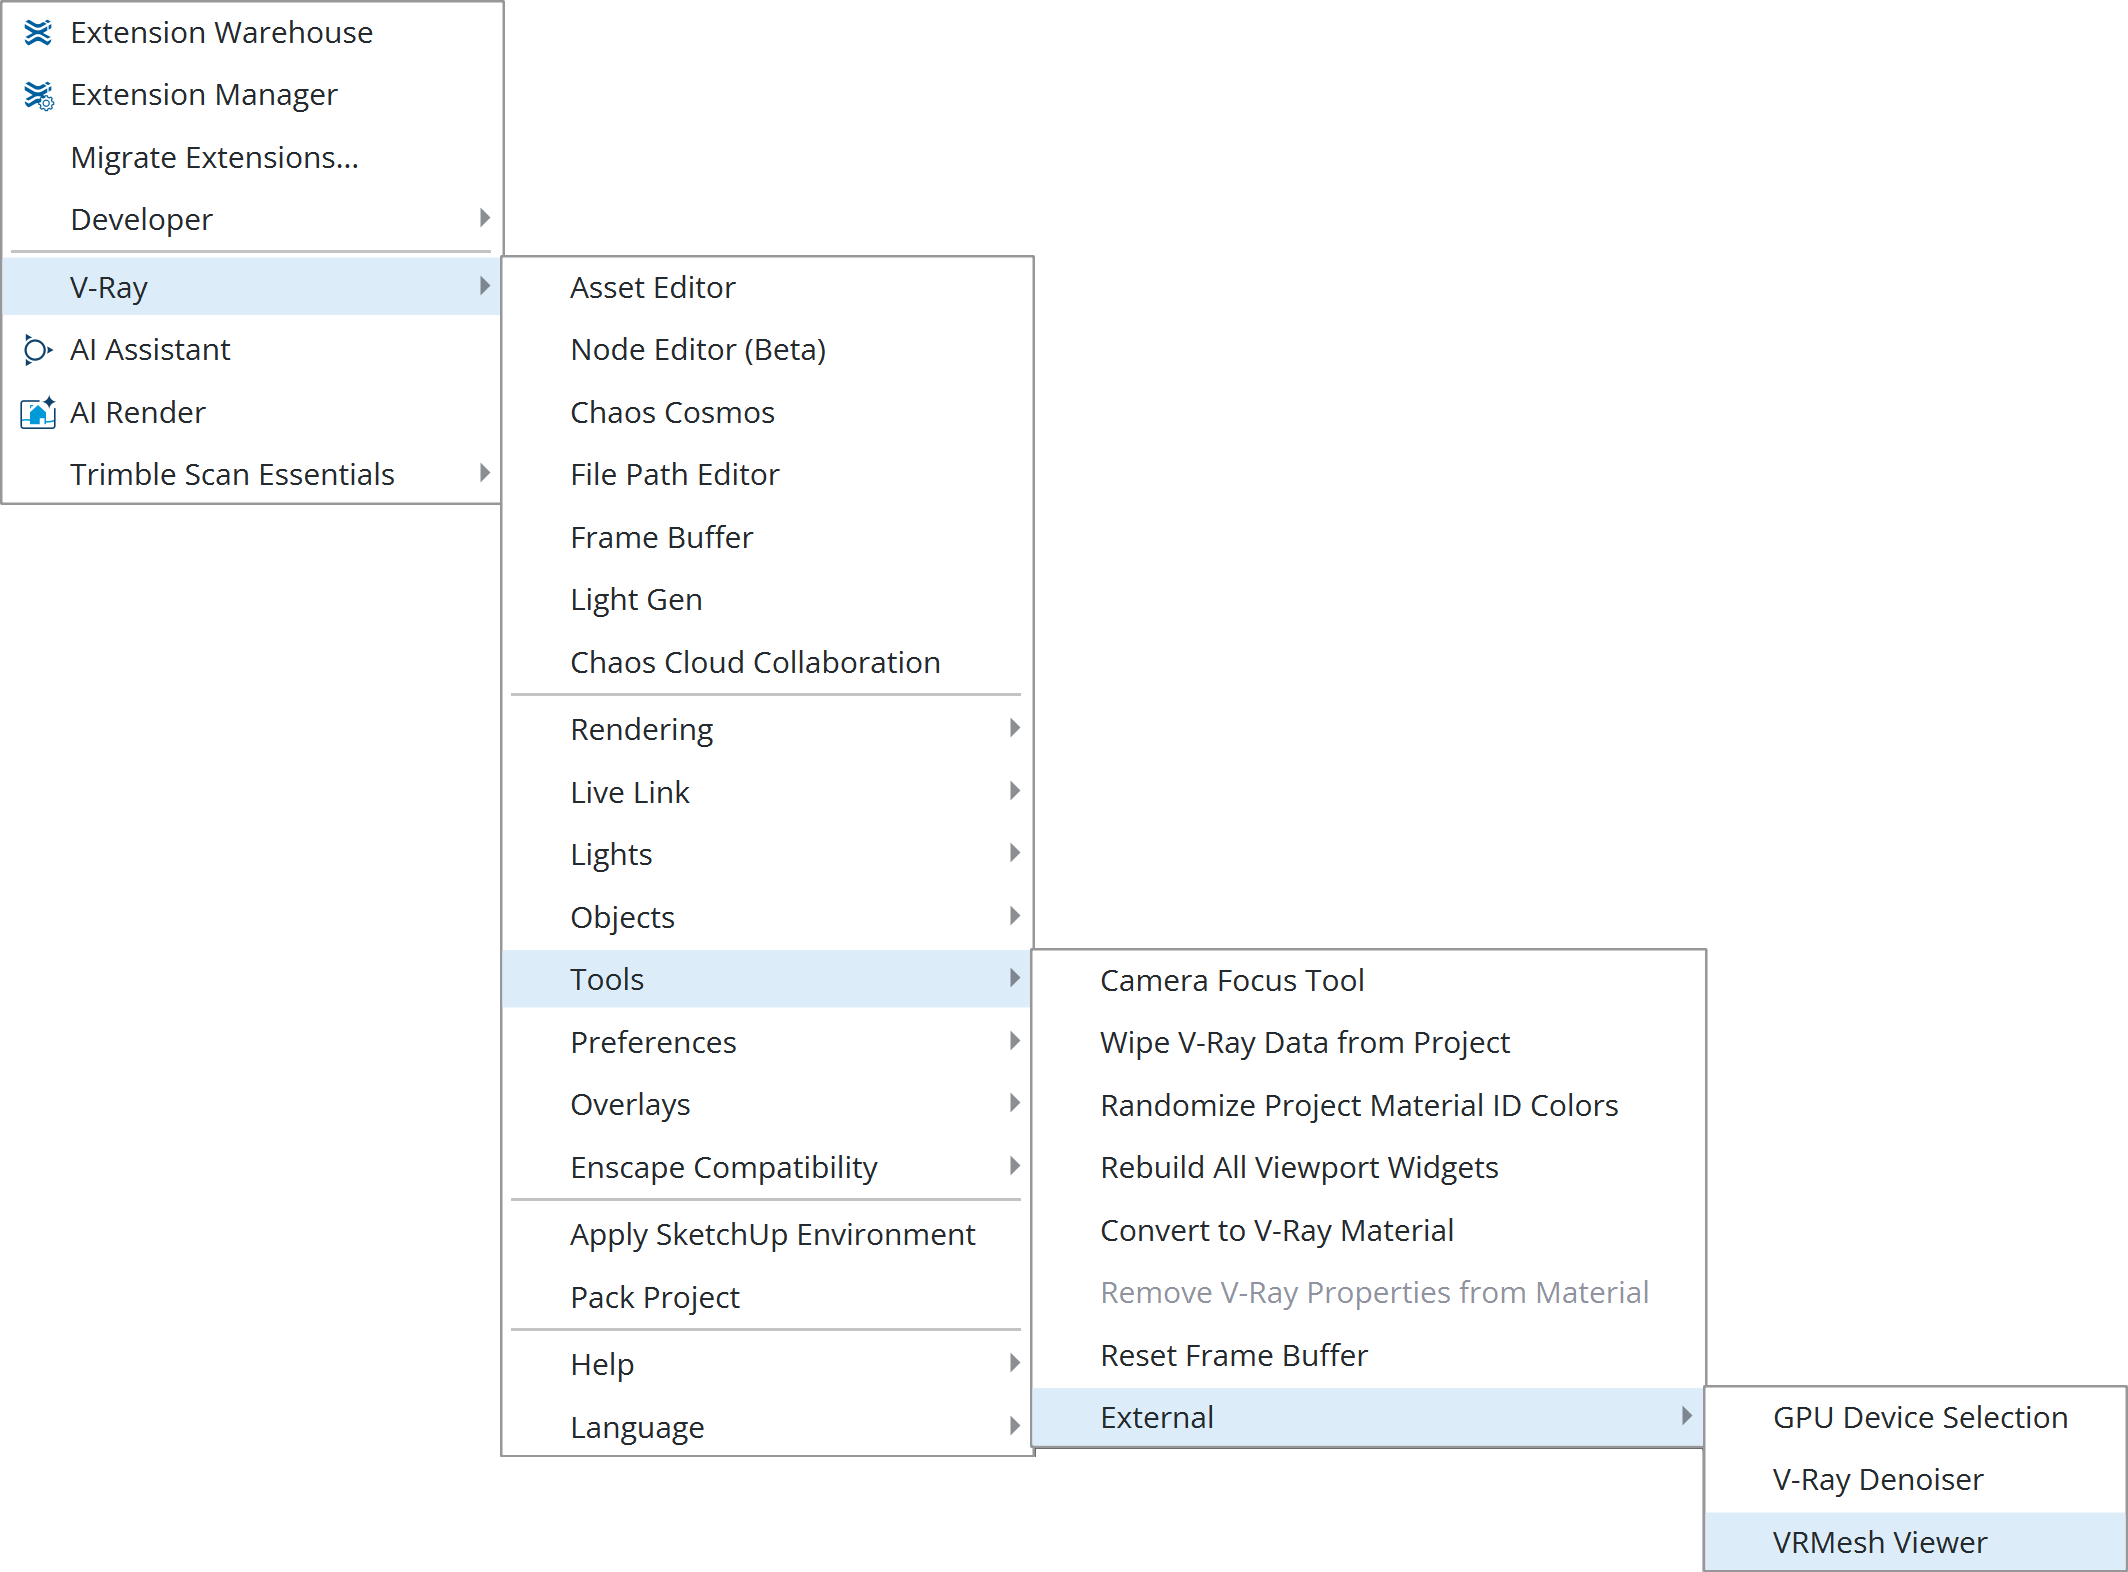
Task: Launch V-Ray Denoiser
Action: (1915, 1480)
